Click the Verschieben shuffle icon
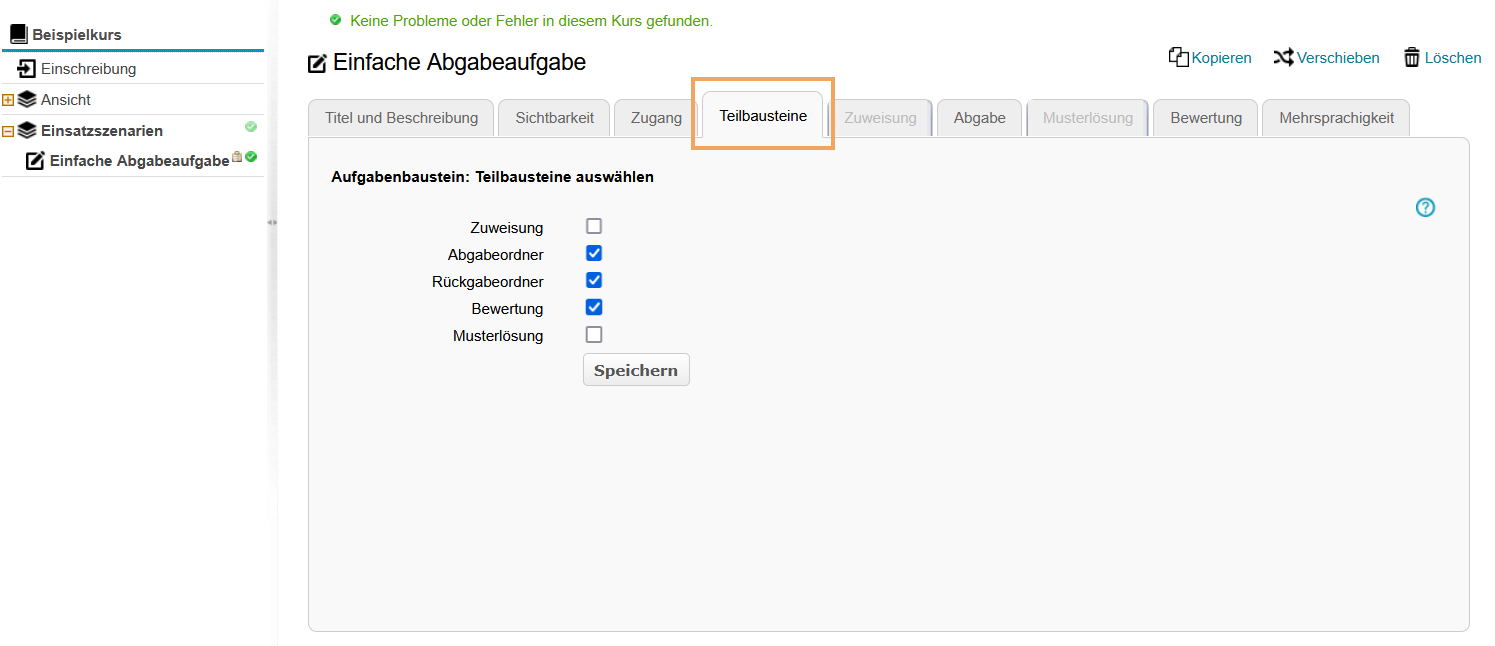This screenshot has height=646, width=1495. pyautogui.click(x=1283, y=58)
